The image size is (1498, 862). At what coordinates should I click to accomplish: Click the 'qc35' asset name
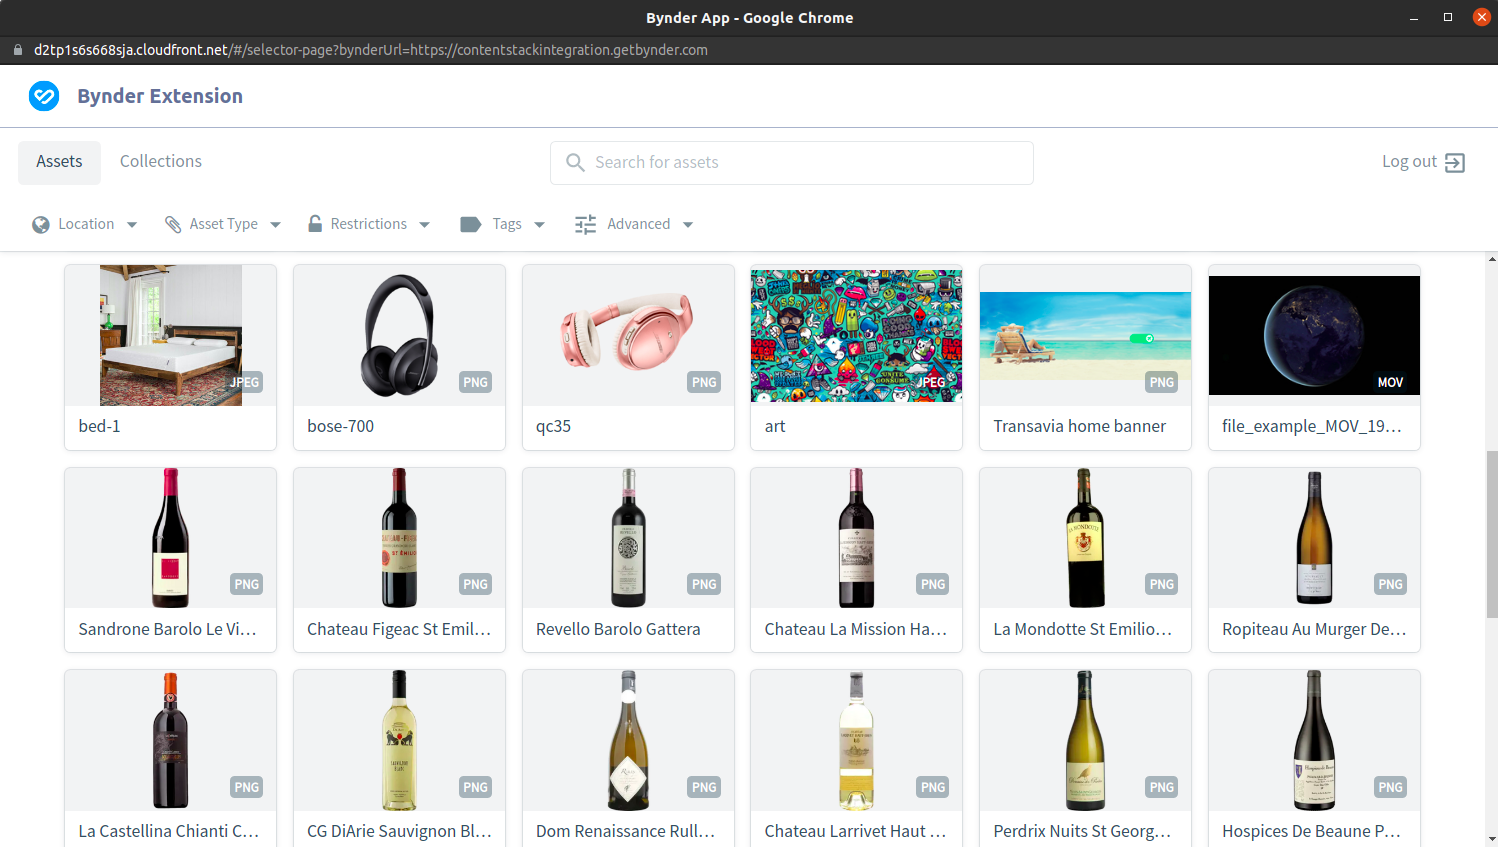(553, 427)
